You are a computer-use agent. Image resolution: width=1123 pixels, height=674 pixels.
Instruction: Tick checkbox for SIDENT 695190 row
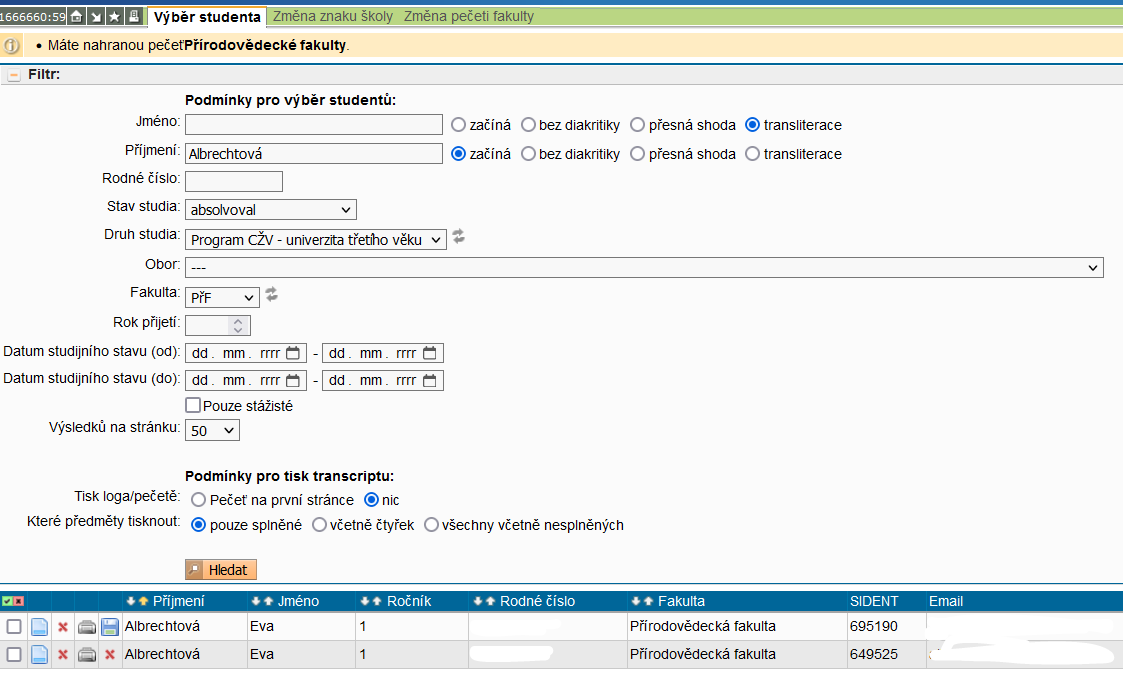[14, 627]
